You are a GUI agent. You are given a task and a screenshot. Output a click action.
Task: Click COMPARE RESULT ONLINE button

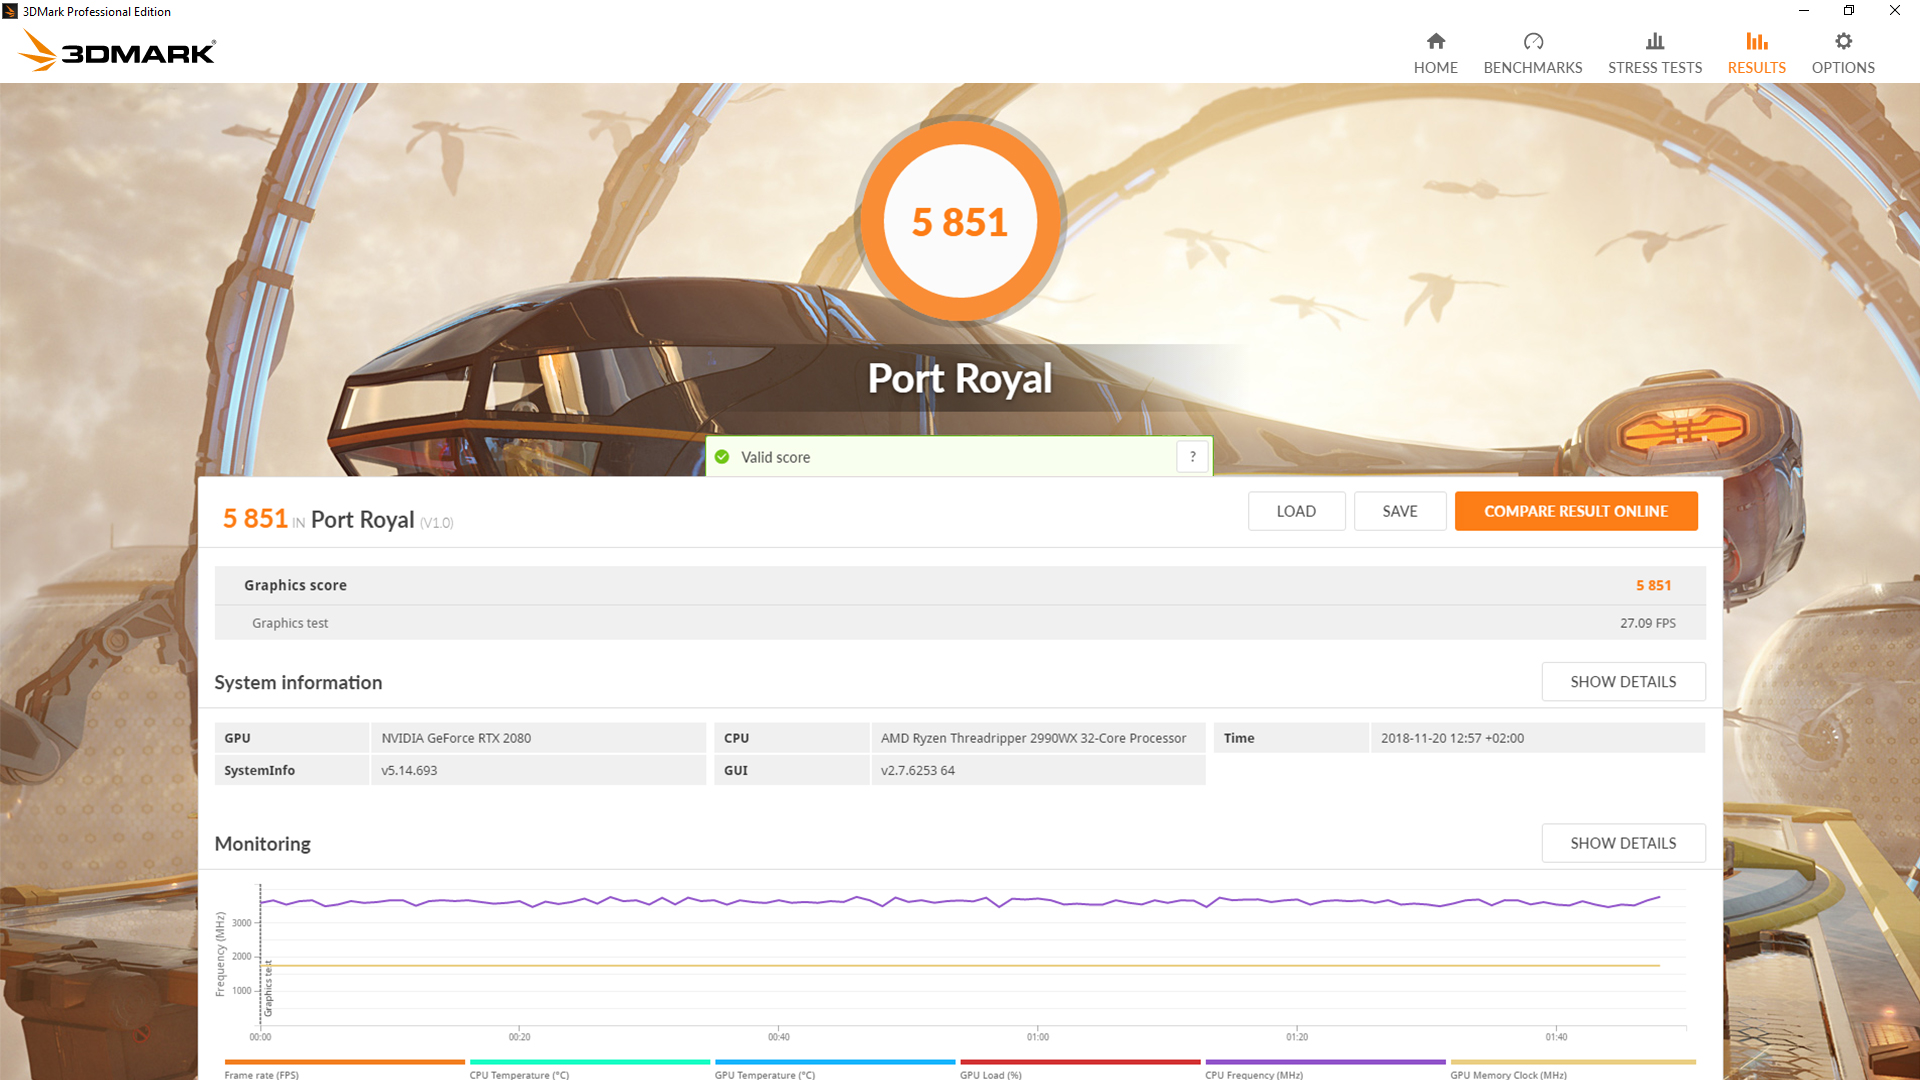pos(1576,510)
